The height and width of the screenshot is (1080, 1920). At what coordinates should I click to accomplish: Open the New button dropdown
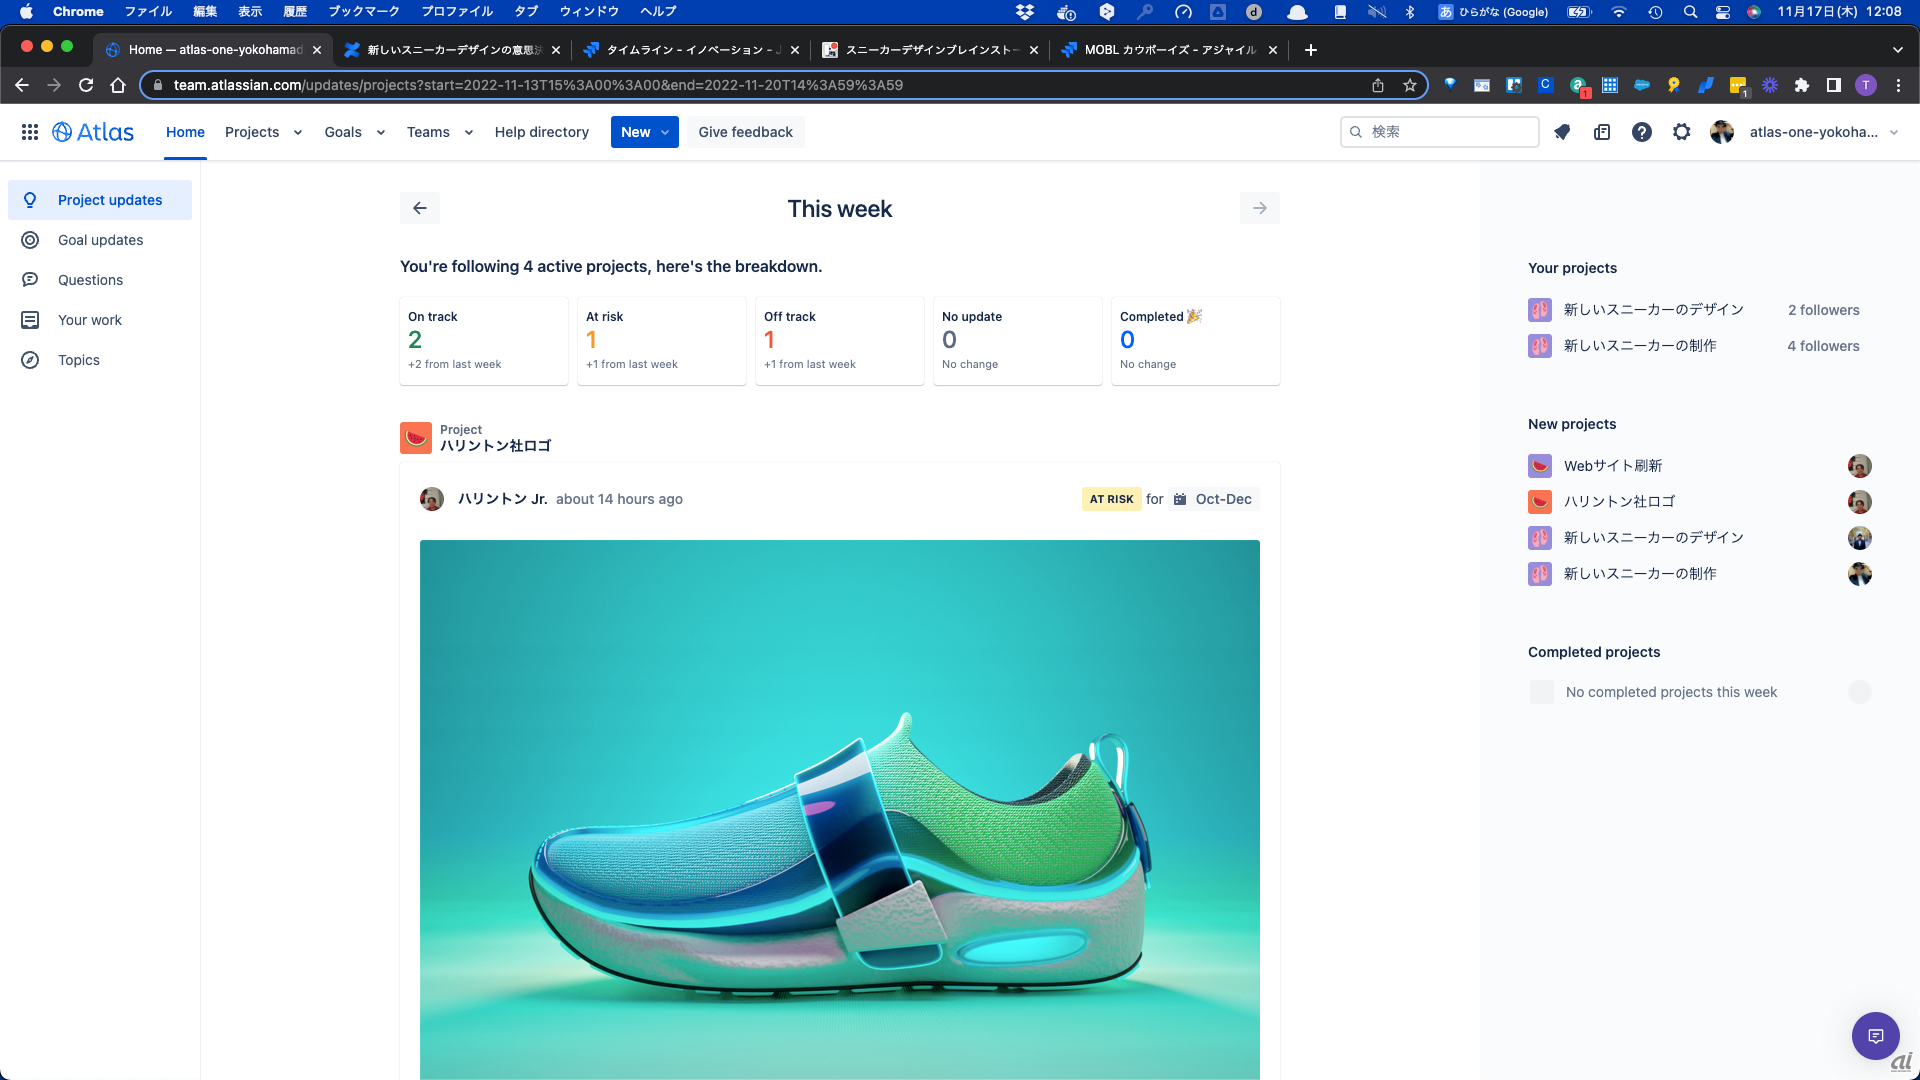click(x=644, y=132)
